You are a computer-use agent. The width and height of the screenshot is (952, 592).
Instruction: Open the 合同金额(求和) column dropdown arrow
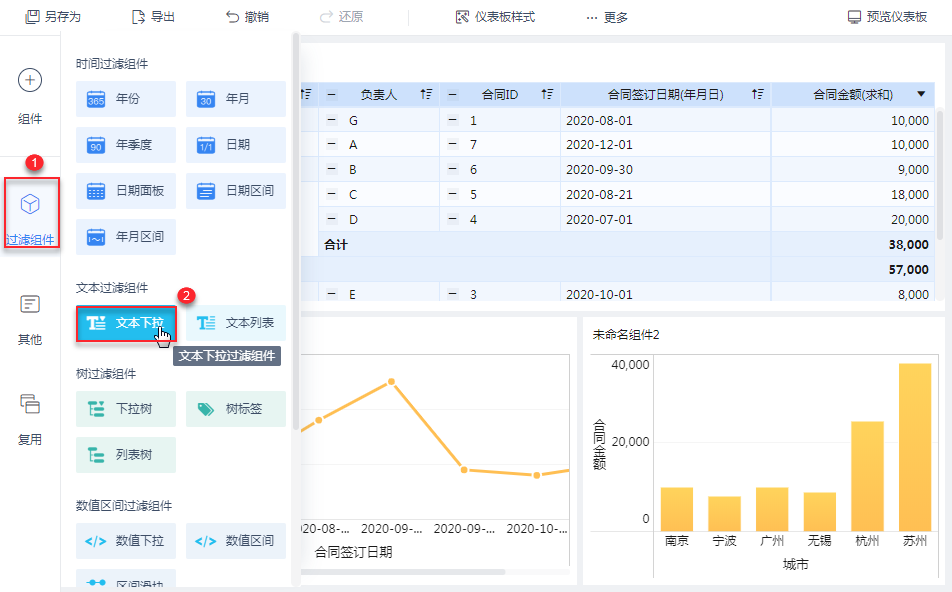tap(921, 94)
